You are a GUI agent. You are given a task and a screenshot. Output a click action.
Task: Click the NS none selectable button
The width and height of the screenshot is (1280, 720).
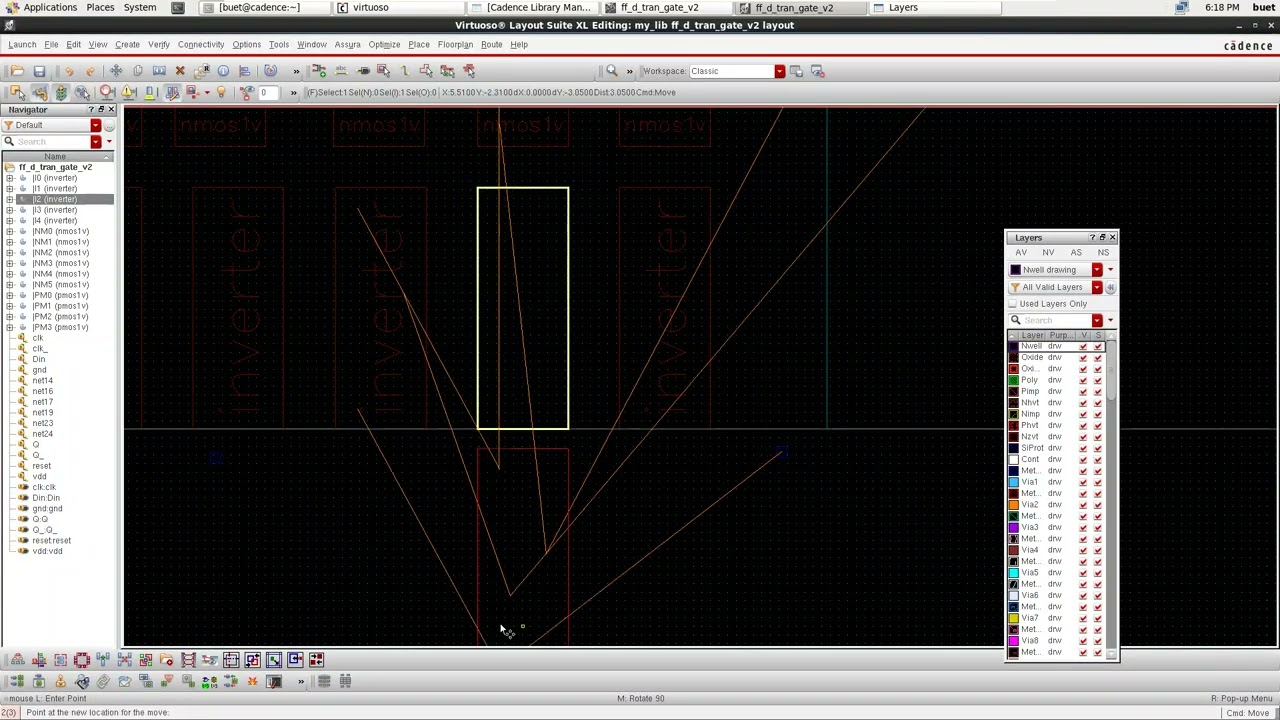pyautogui.click(x=1103, y=253)
